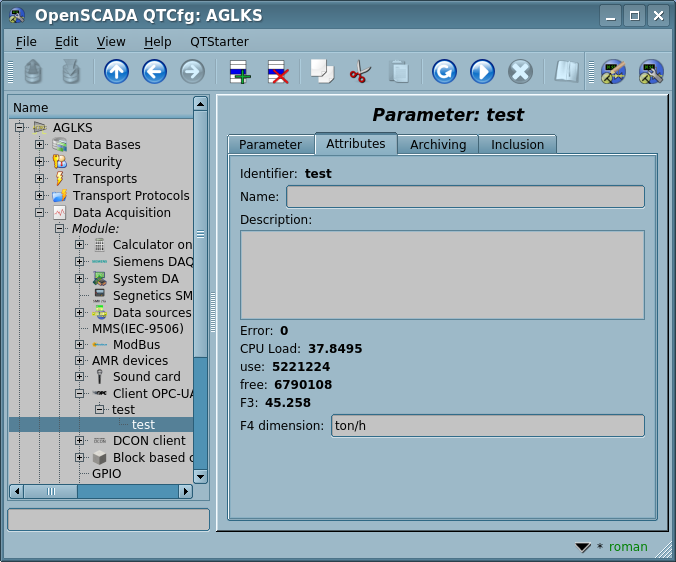Select Sound card in the tree
Image resolution: width=676 pixels, height=562 pixels.
coord(146,377)
